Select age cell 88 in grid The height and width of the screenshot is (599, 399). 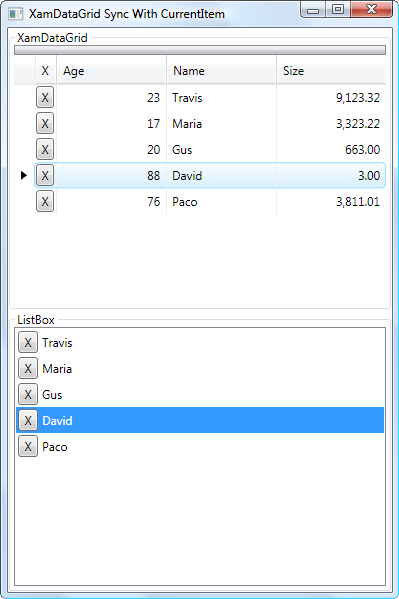click(x=111, y=175)
